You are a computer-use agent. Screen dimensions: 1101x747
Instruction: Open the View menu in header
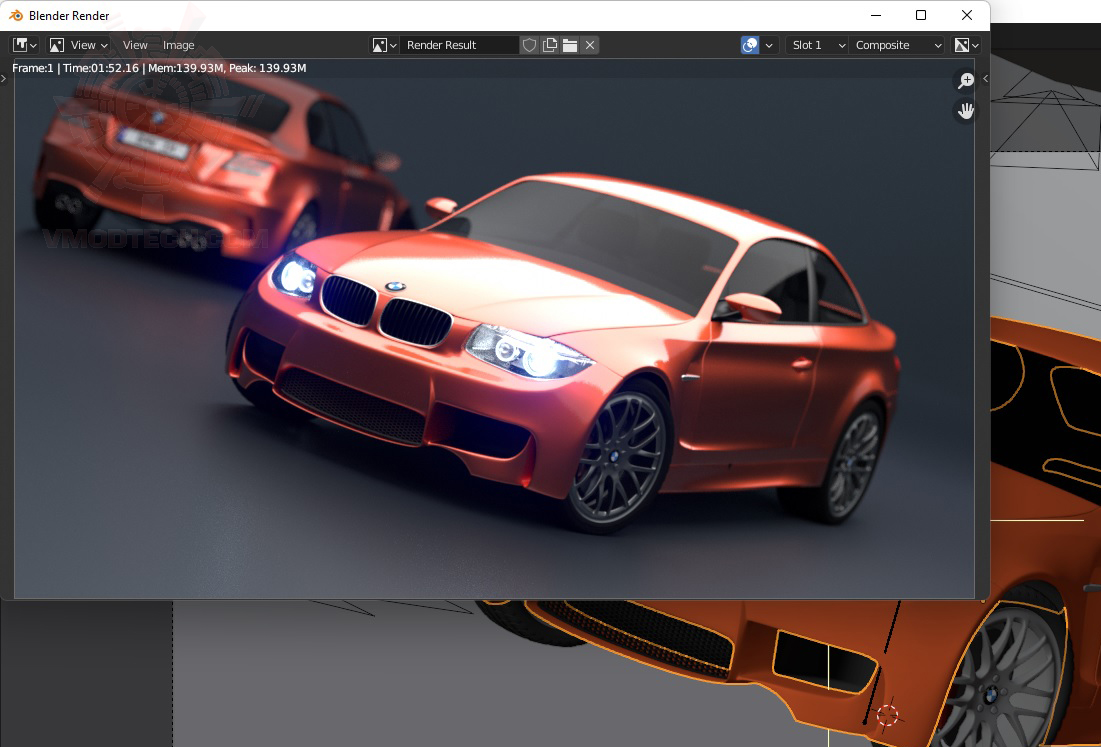click(135, 45)
